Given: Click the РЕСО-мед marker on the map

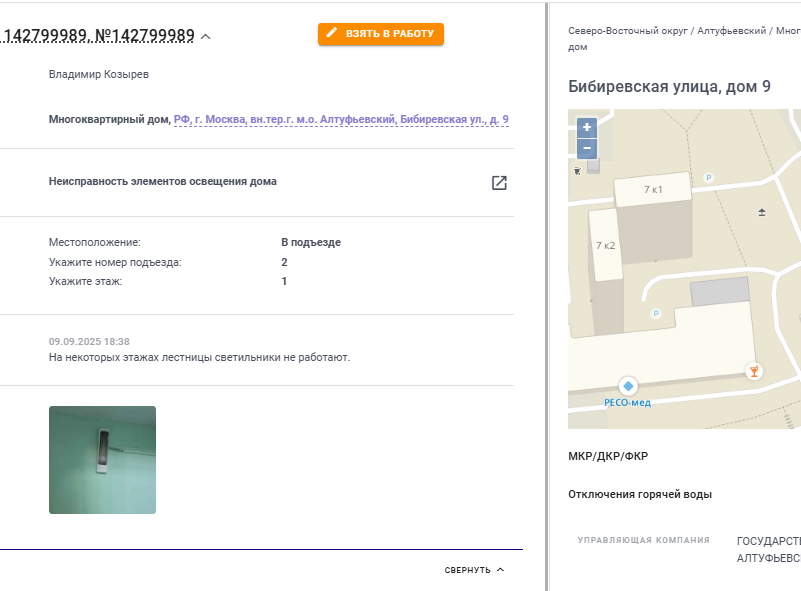Looking at the screenshot, I should click(628, 386).
